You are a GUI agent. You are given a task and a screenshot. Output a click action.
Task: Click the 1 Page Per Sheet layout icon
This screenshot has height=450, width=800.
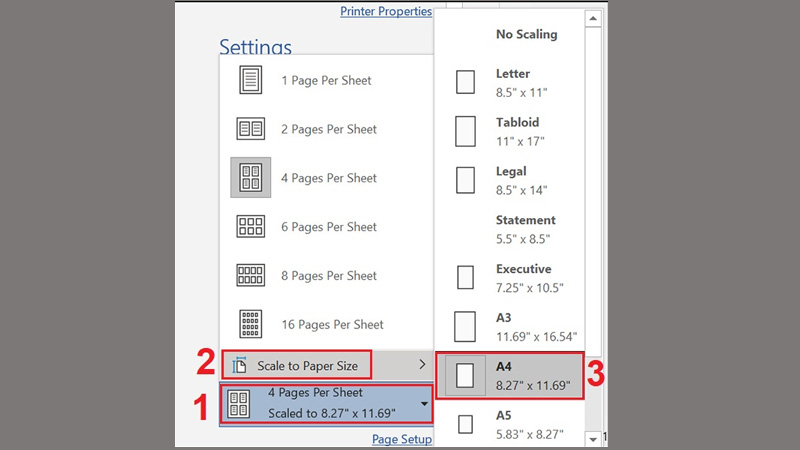pos(251,80)
